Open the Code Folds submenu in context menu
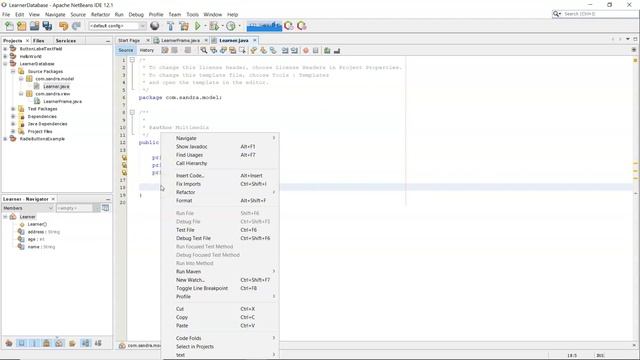Viewport: 640px width, 360px height. pos(221,338)
